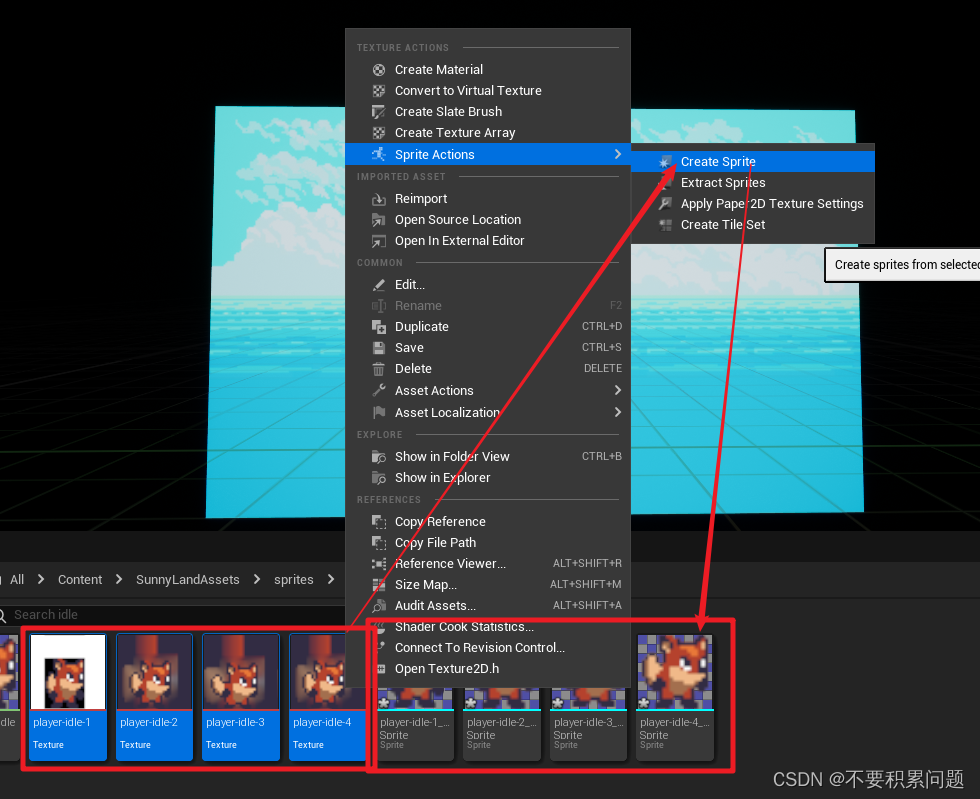Click the Convert to Virtual Texture icon

click(379, 91)
